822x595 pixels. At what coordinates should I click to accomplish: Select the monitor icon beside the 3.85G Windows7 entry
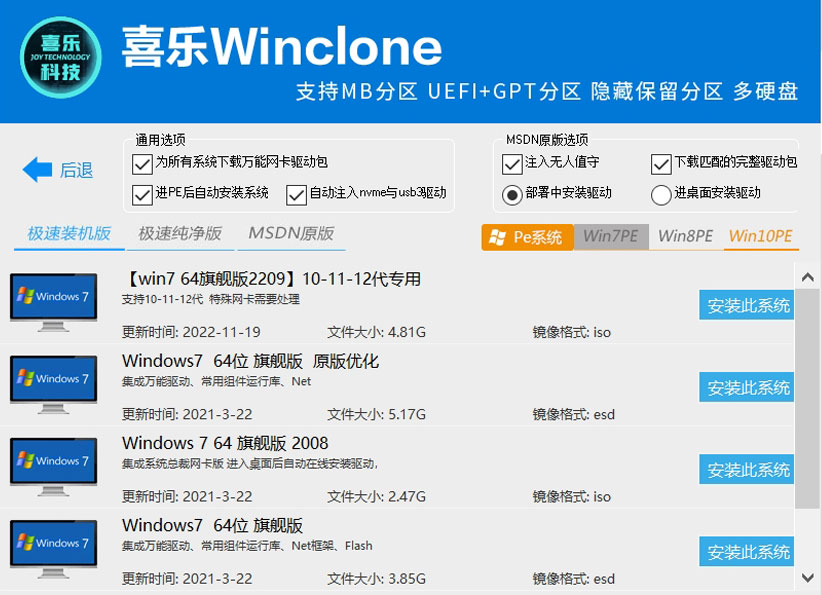coord(53,549)
